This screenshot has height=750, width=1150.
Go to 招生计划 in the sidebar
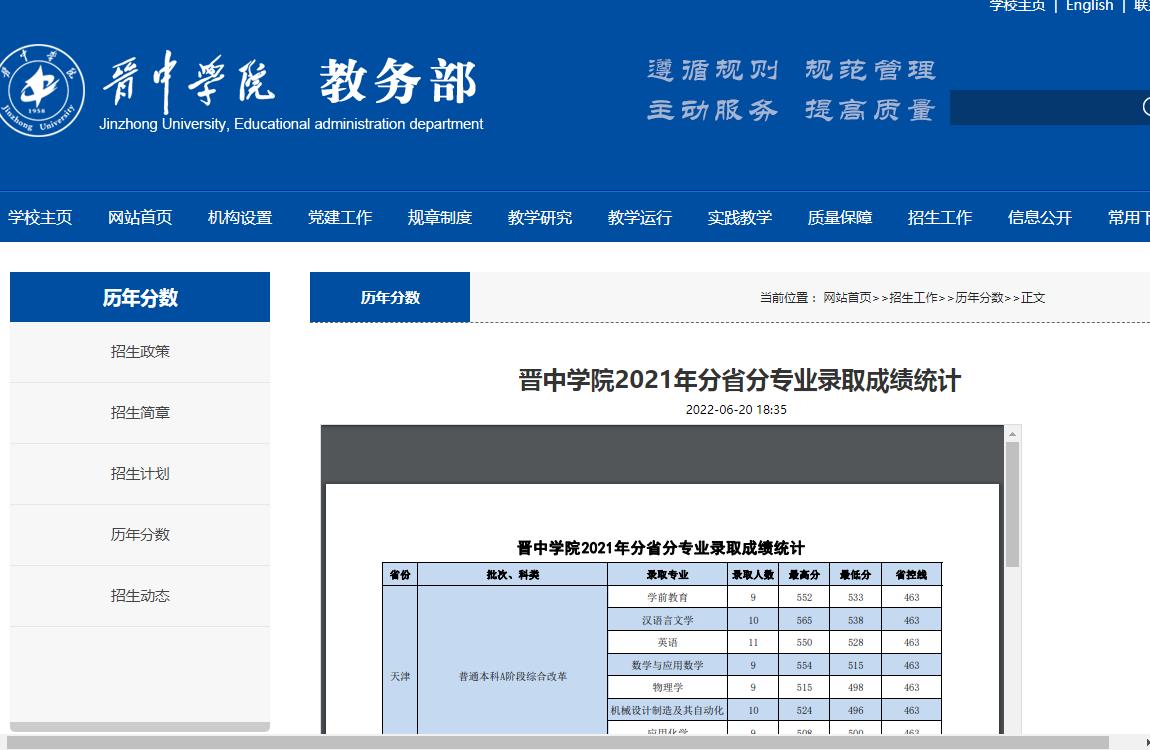point(140,474)
